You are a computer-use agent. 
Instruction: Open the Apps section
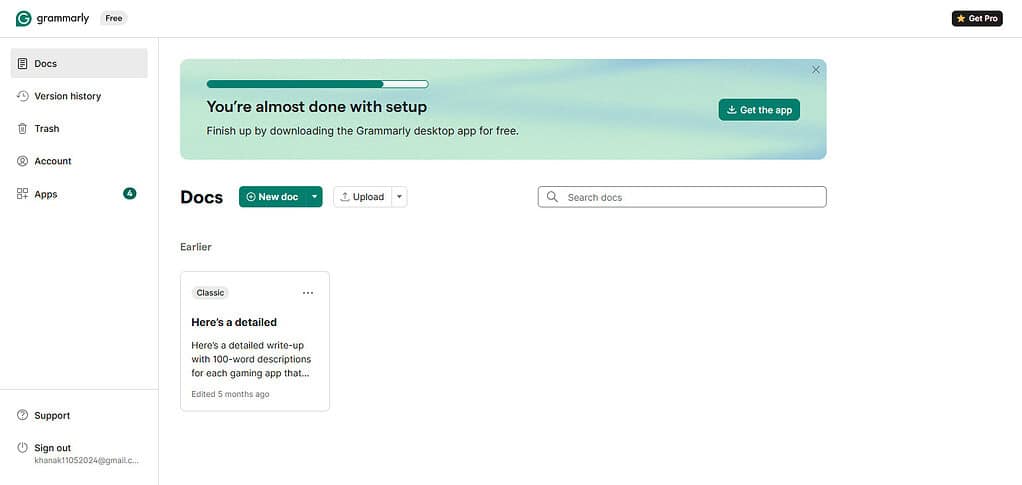(x=79, y=194)
